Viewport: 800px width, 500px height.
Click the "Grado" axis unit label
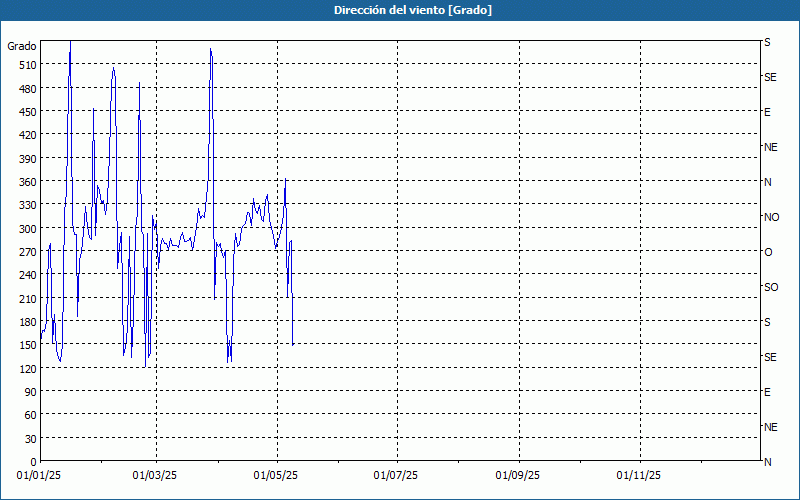point(22,46)
